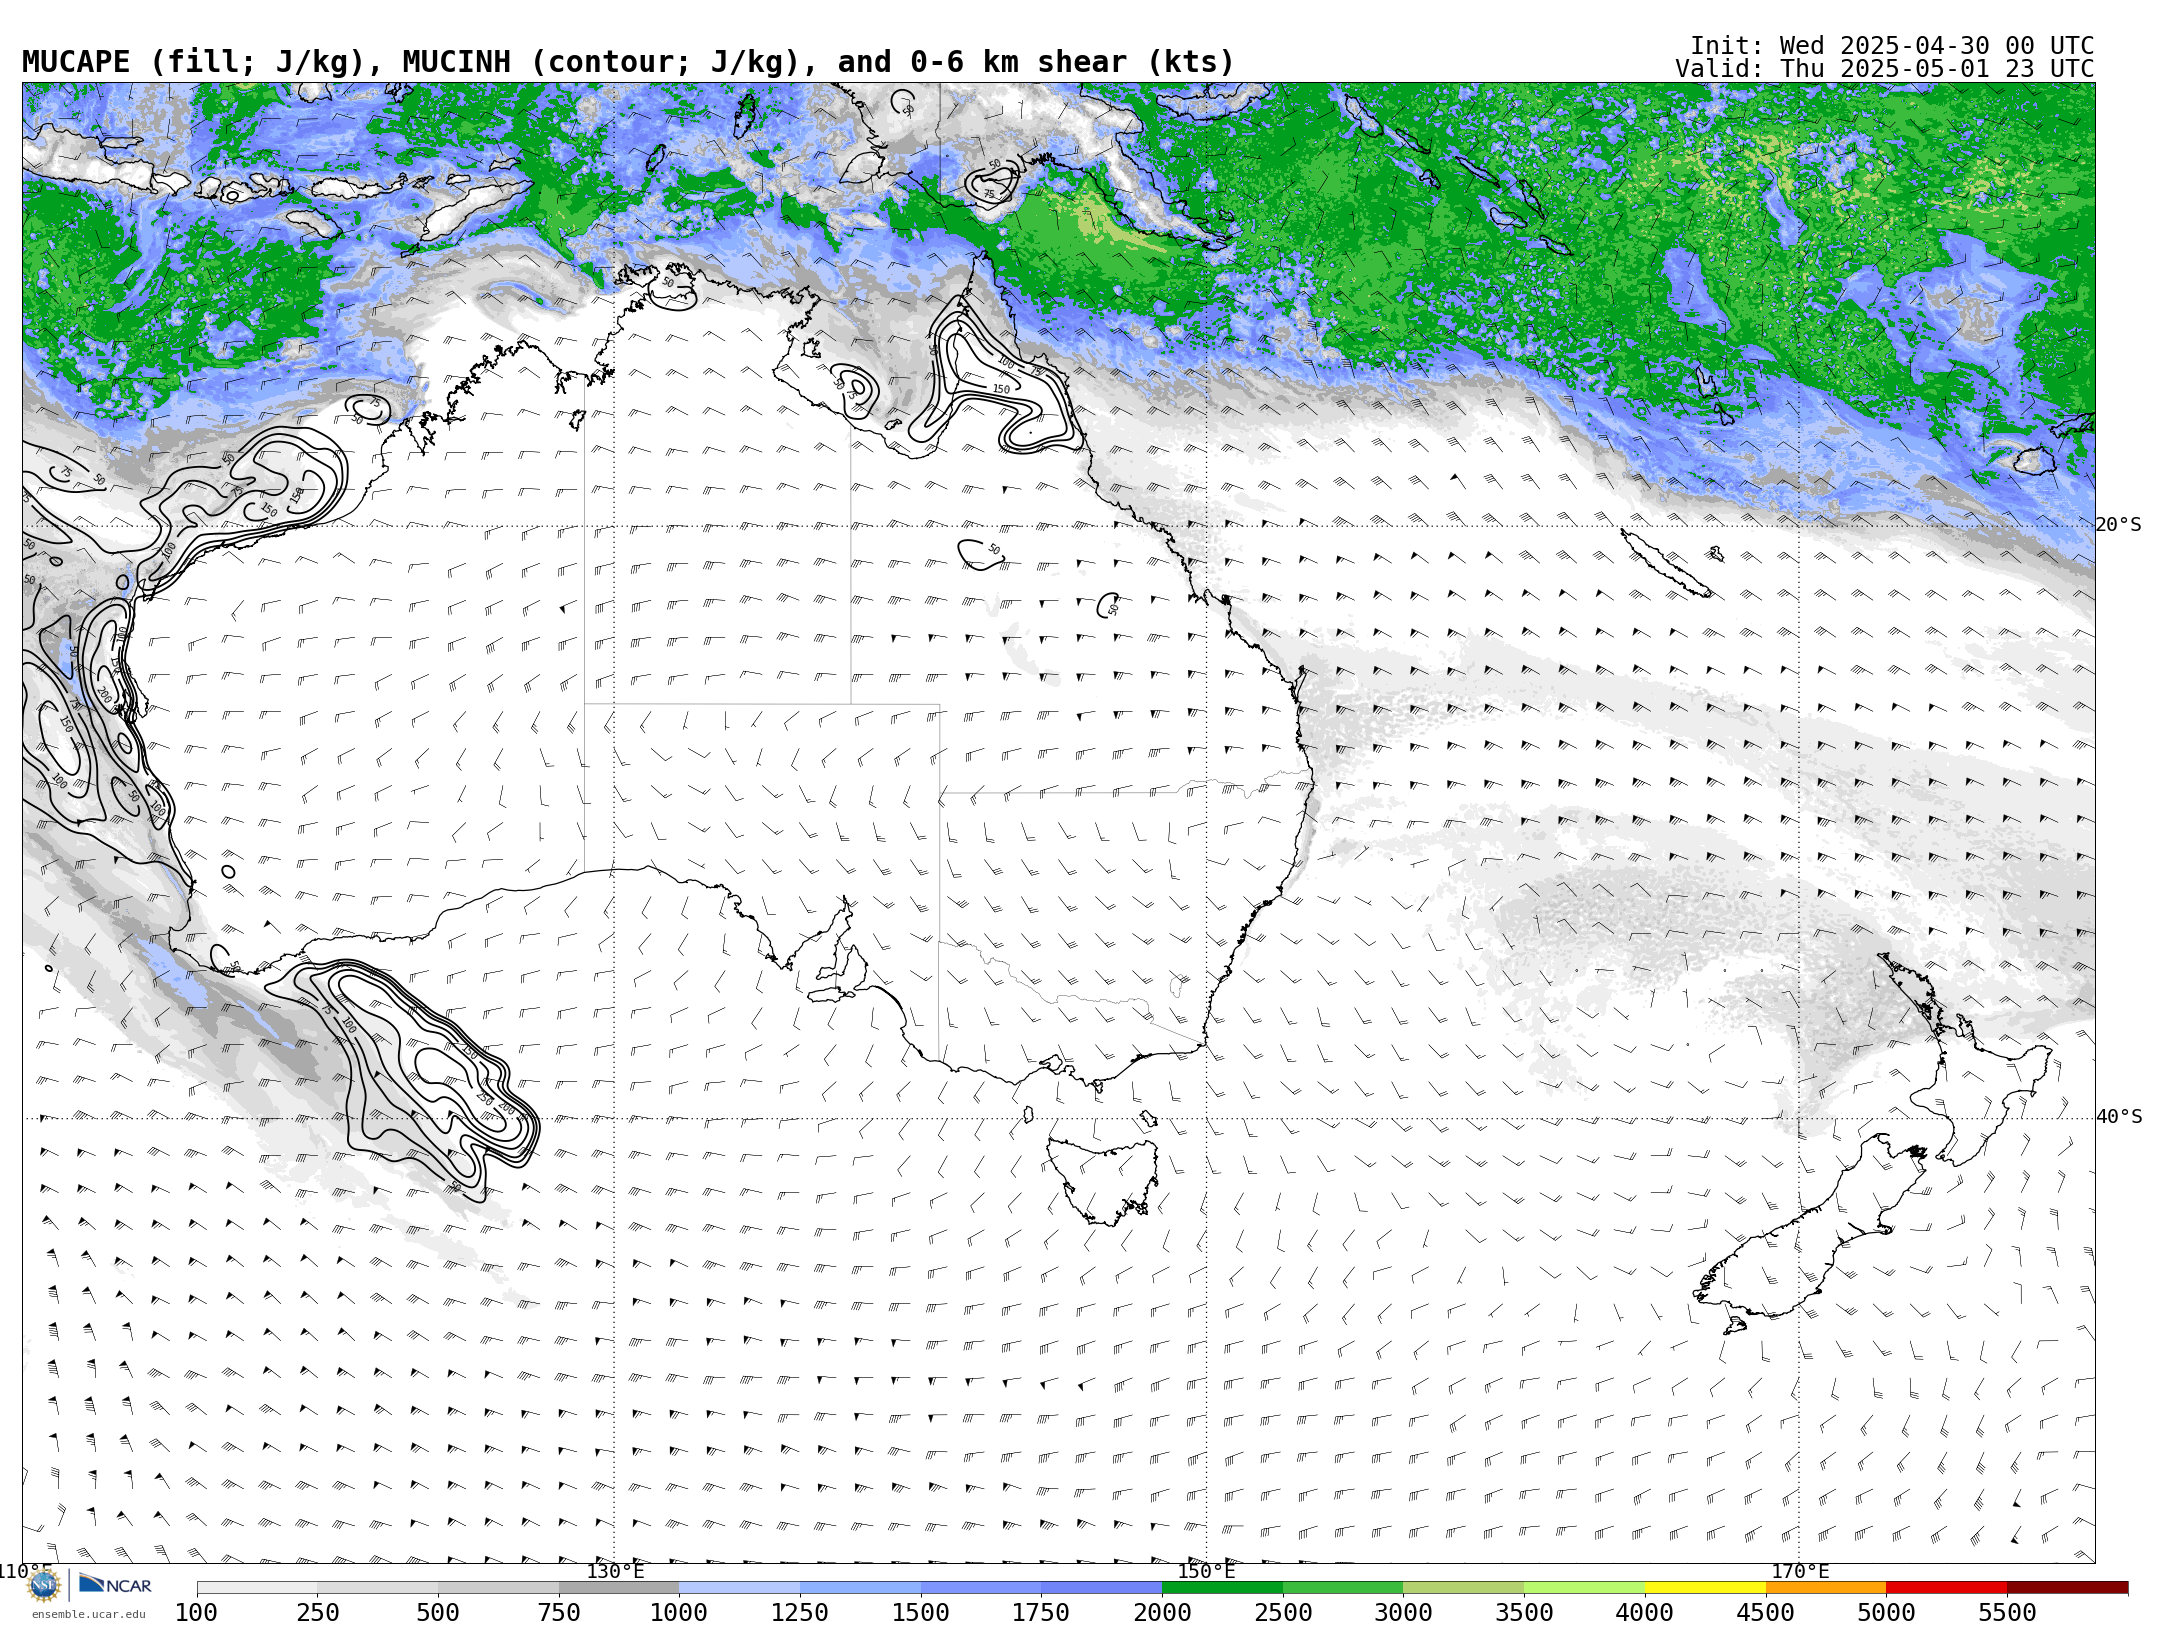Pick the gray 500–750 colorbar swatch

pos(498,1588)
